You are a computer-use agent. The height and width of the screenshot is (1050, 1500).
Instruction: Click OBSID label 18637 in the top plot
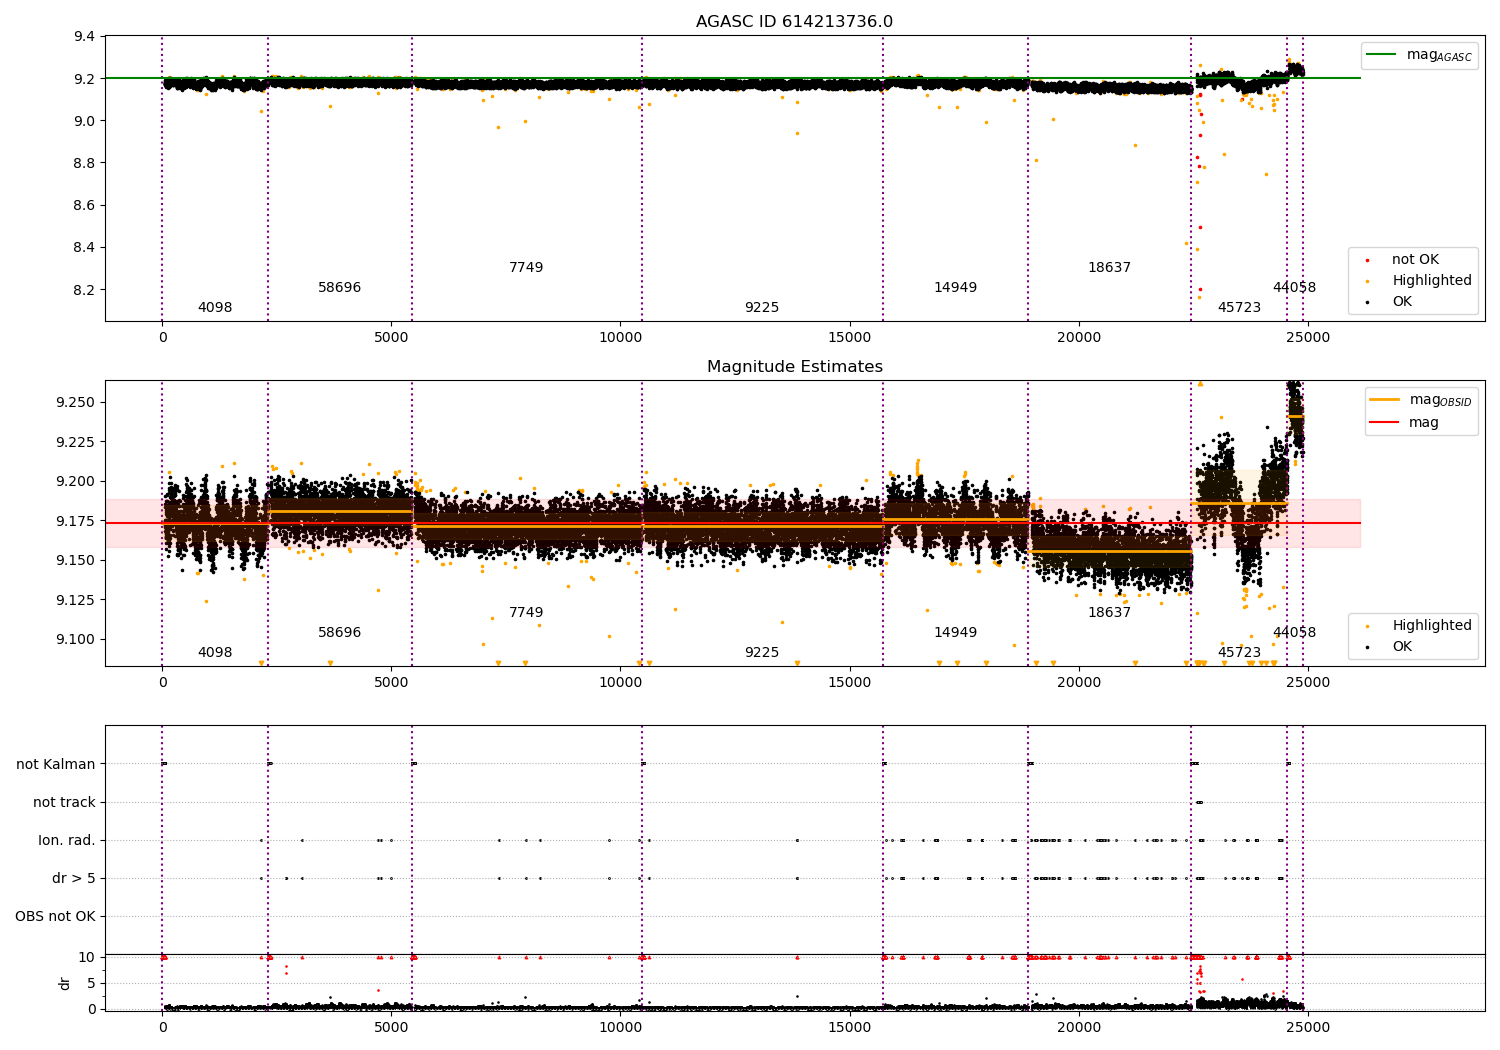click(x=1109, y=267)
